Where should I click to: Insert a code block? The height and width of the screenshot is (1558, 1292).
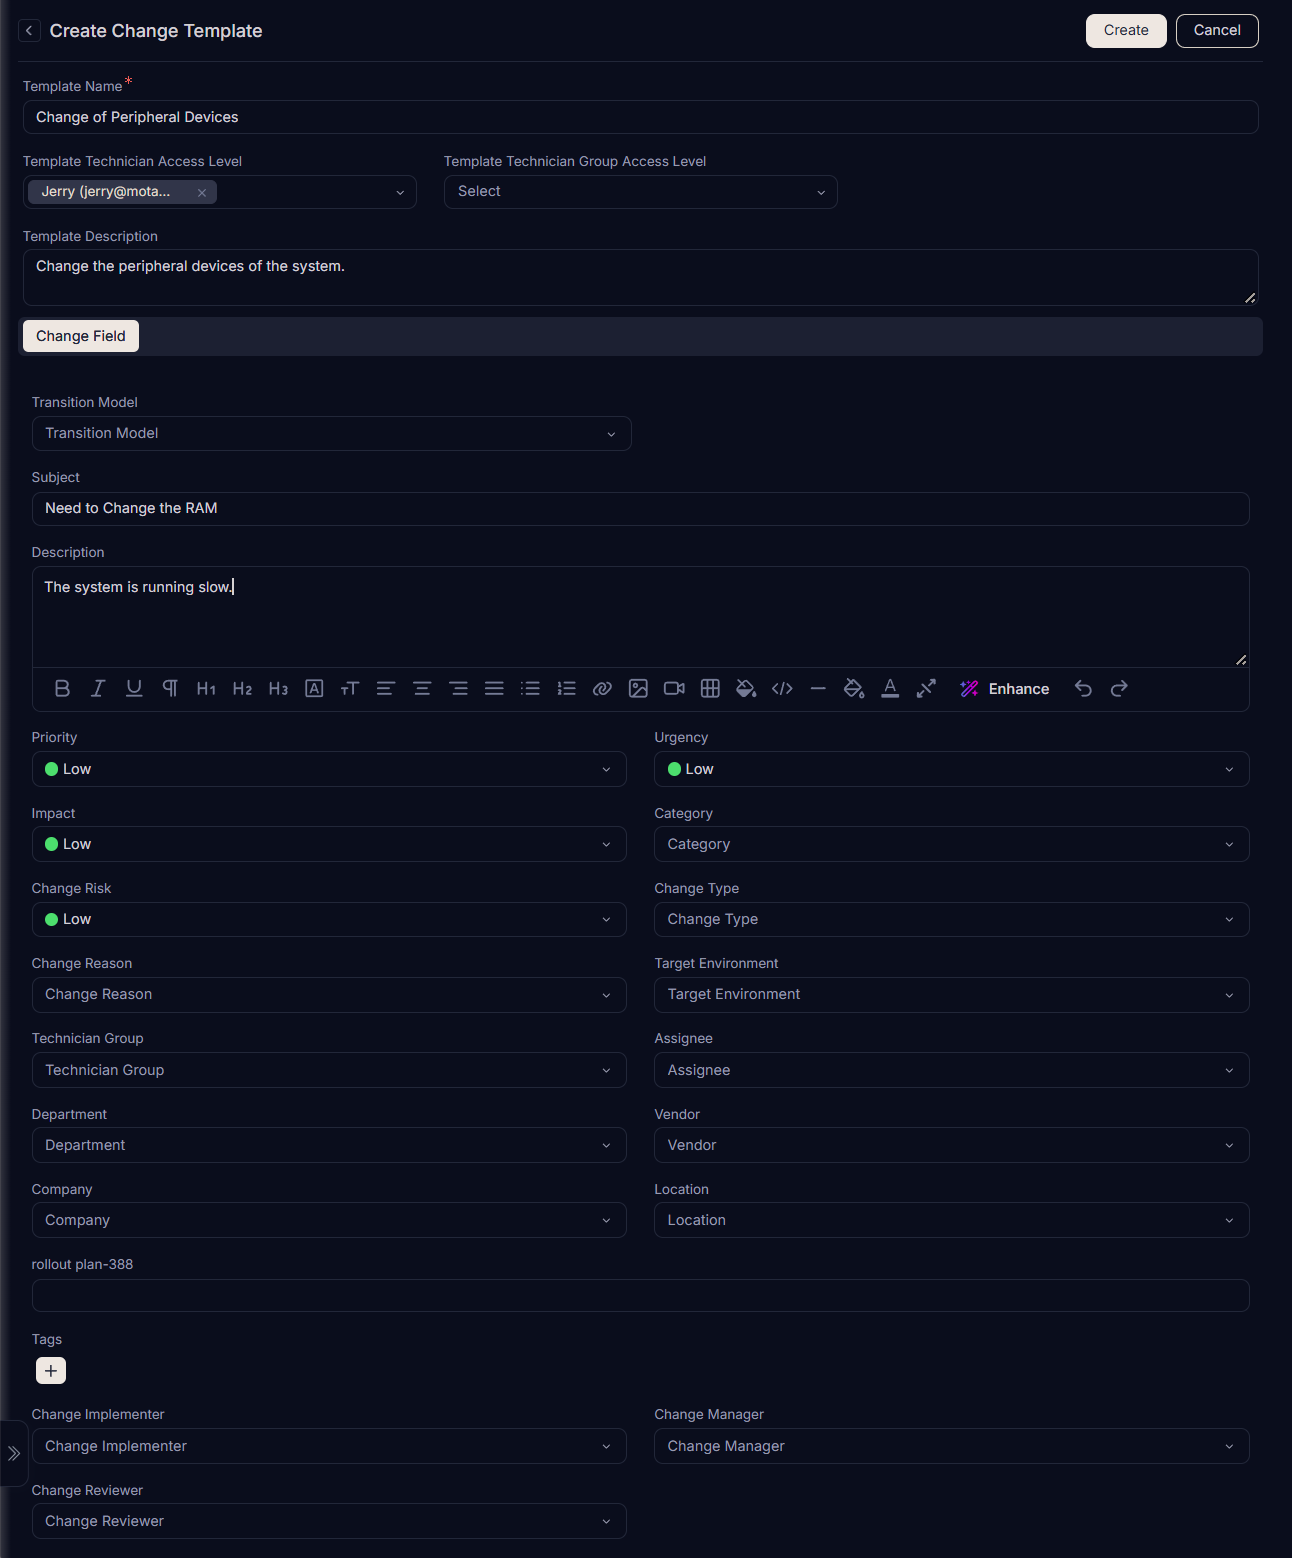point(782,688)
